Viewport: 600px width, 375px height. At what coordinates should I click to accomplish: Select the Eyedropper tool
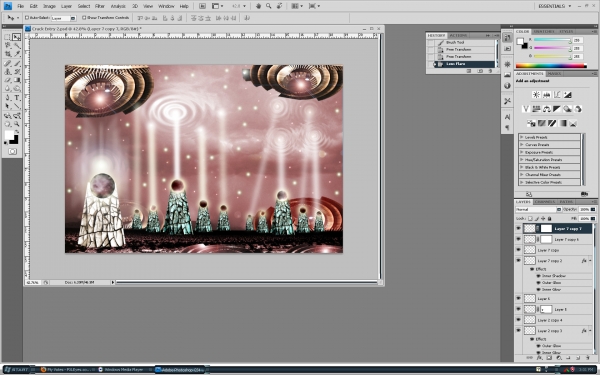click(x=16, y=54)
